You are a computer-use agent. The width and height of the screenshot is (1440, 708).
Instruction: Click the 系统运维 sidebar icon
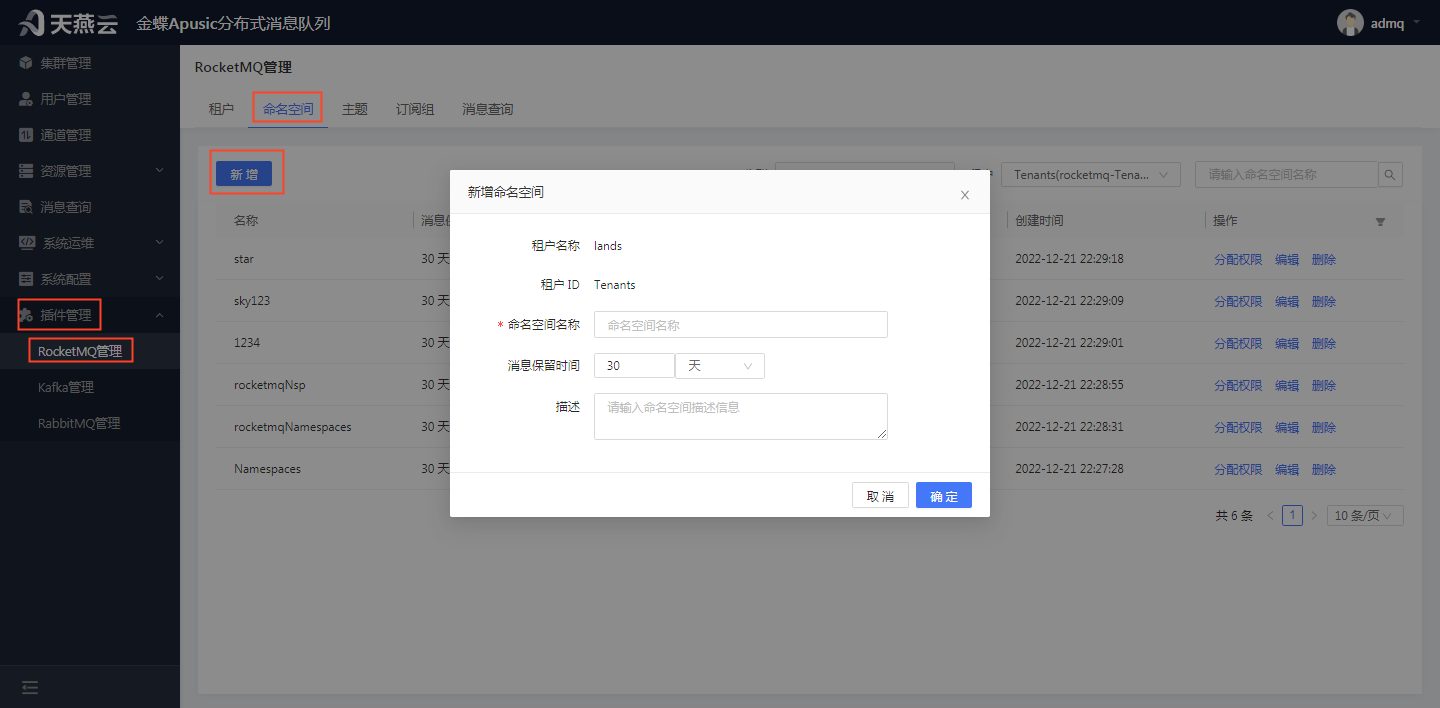click(x=28, y=243)
